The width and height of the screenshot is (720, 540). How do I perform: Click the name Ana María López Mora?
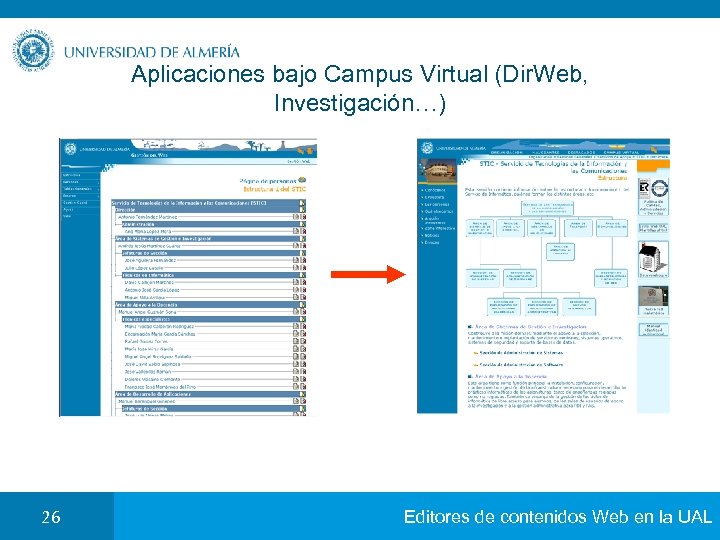[148, 231]
